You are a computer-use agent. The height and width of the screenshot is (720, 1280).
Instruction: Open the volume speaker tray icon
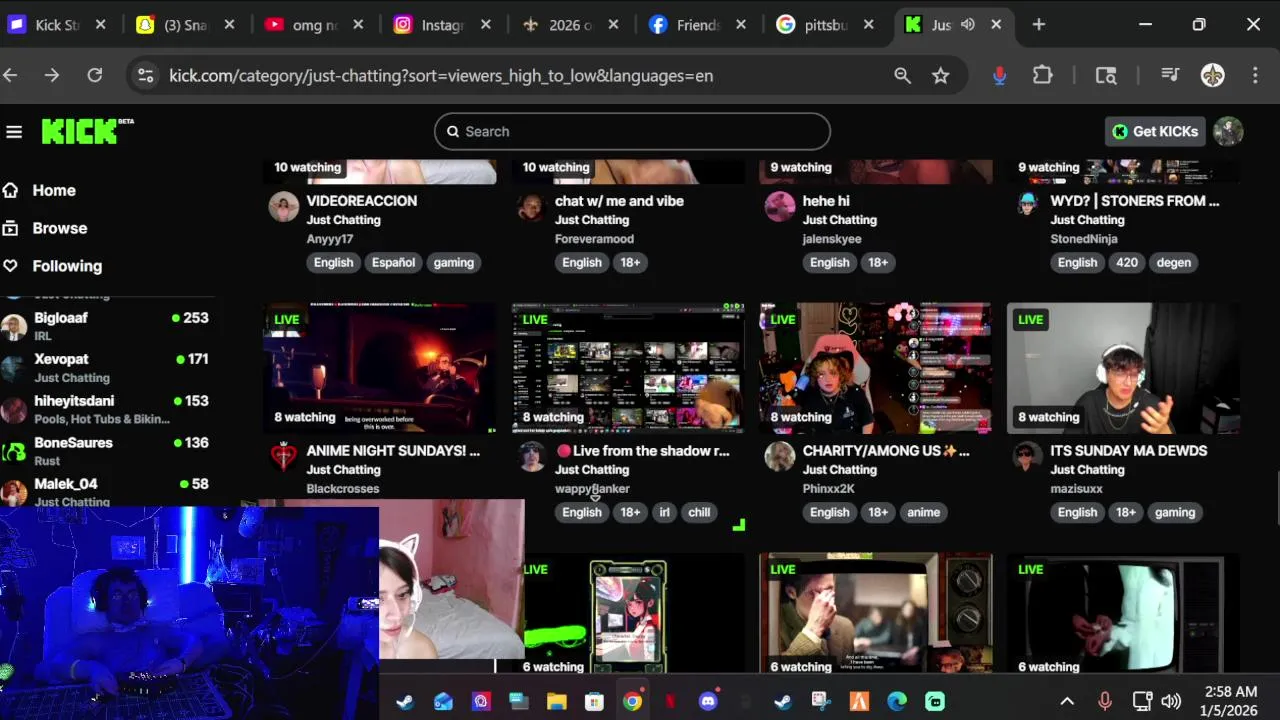(x=1171, y=701)
